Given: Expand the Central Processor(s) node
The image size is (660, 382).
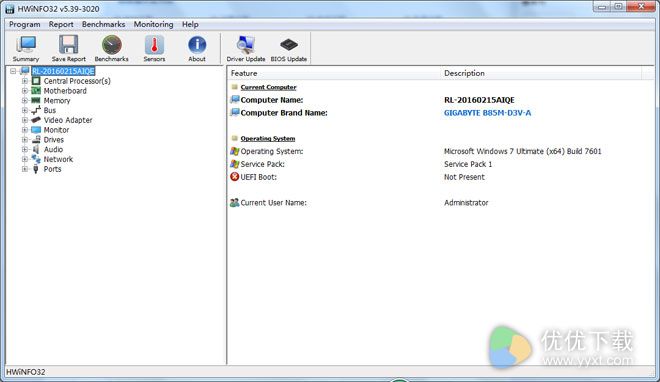Looking at the screenshot, I should click(x=25, y=81).
